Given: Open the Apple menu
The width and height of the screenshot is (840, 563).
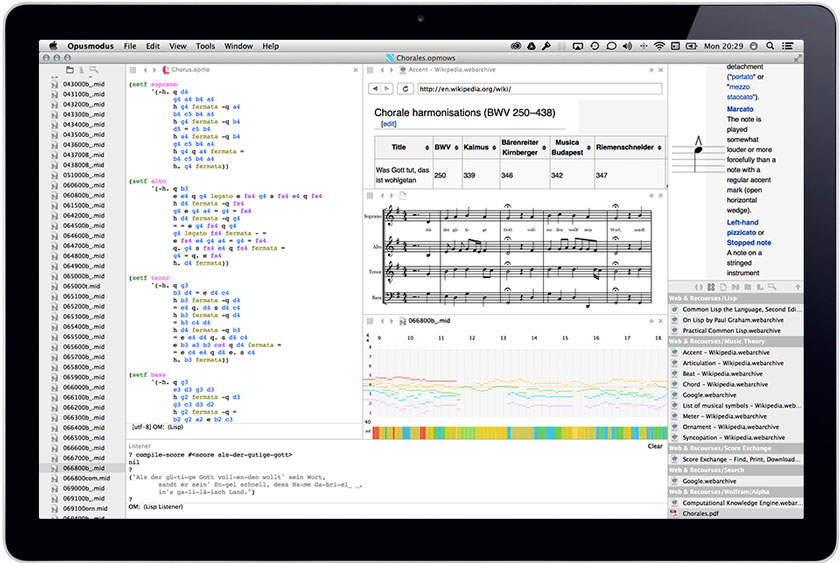Looking at the screenshot, I should point(53,46).
